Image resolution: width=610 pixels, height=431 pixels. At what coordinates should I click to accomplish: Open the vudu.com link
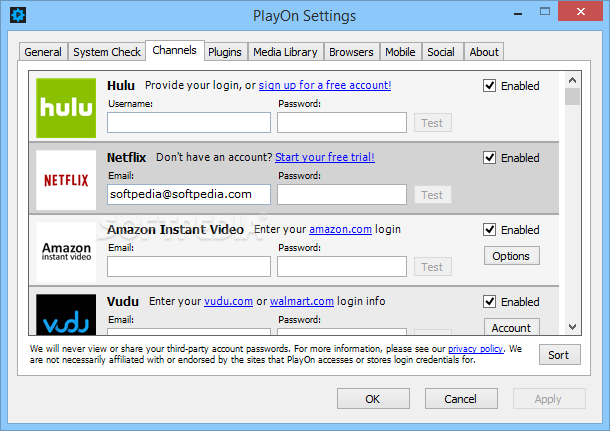pos(228,301)
